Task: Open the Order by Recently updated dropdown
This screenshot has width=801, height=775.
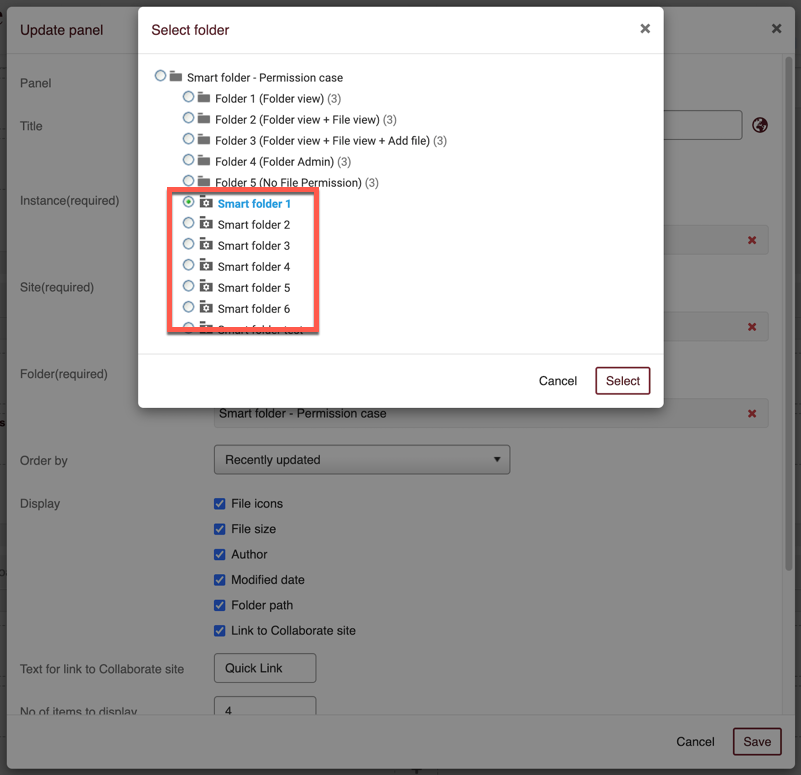Action: 362,460
